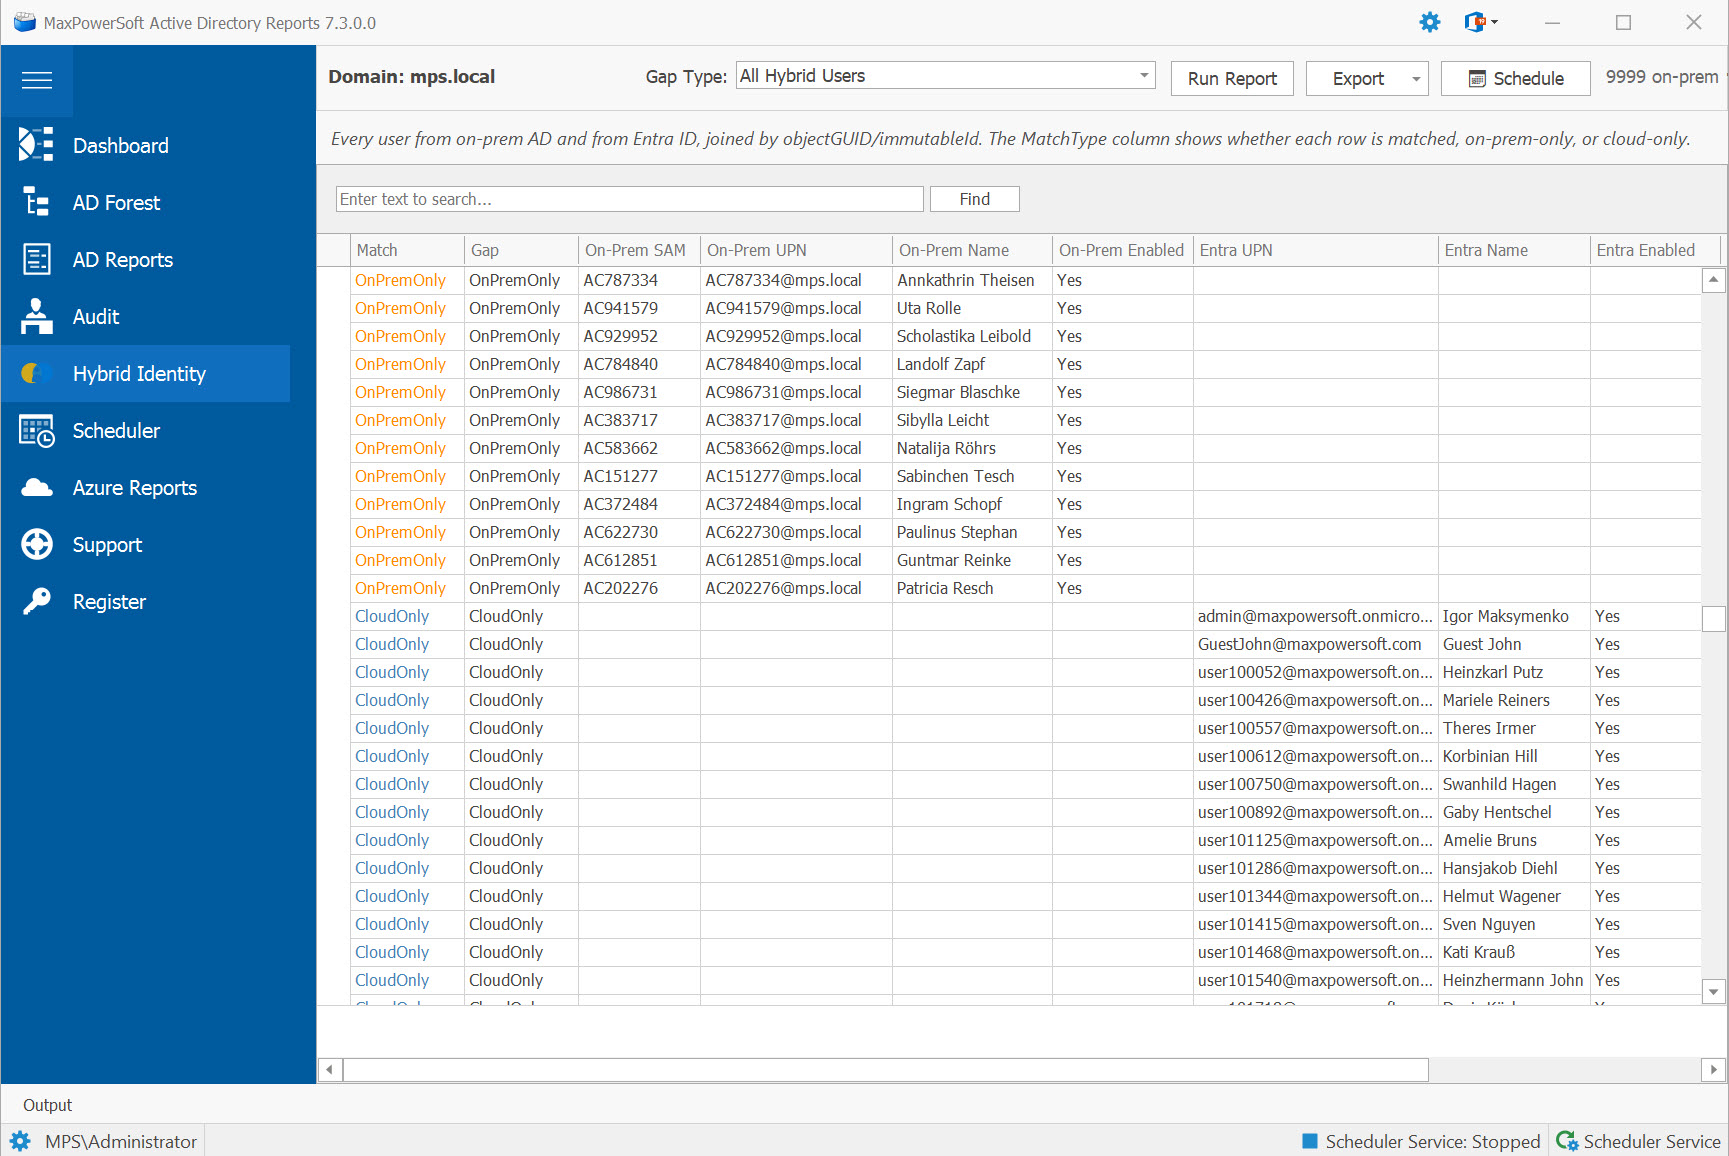The height and width of the screenshot is (1156, 1729).
Task: Click the Scheduler Service refresh icon
Action: [x=1567, y=1141]
